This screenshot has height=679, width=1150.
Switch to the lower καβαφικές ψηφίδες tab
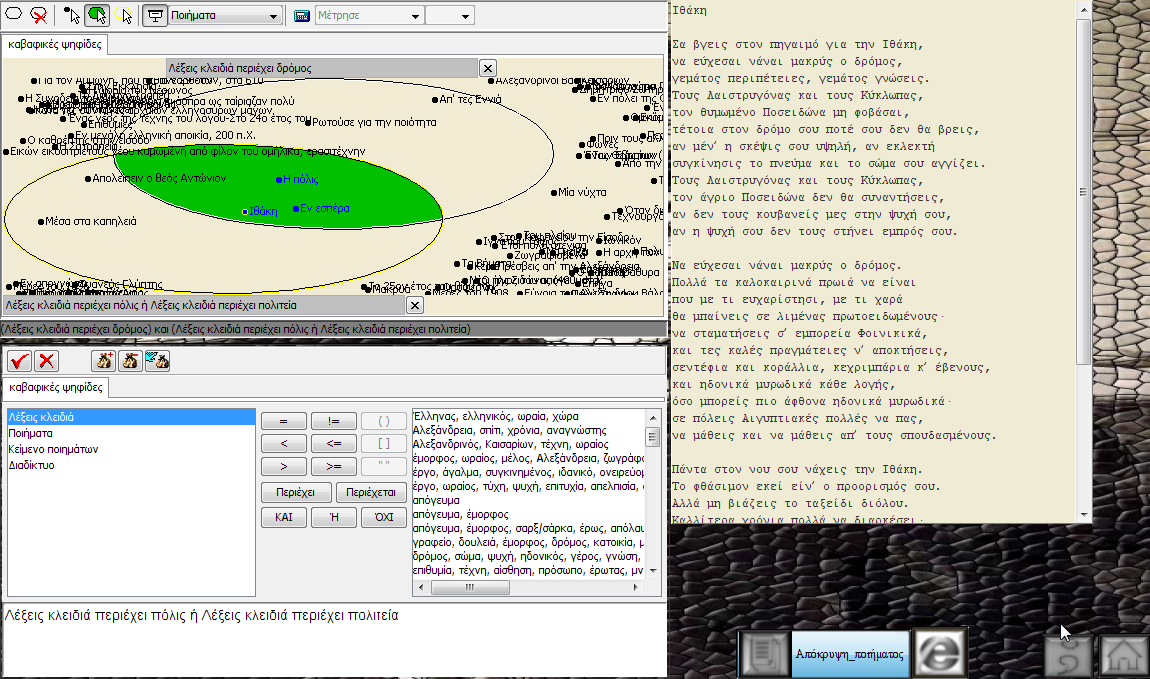[56, 387]
